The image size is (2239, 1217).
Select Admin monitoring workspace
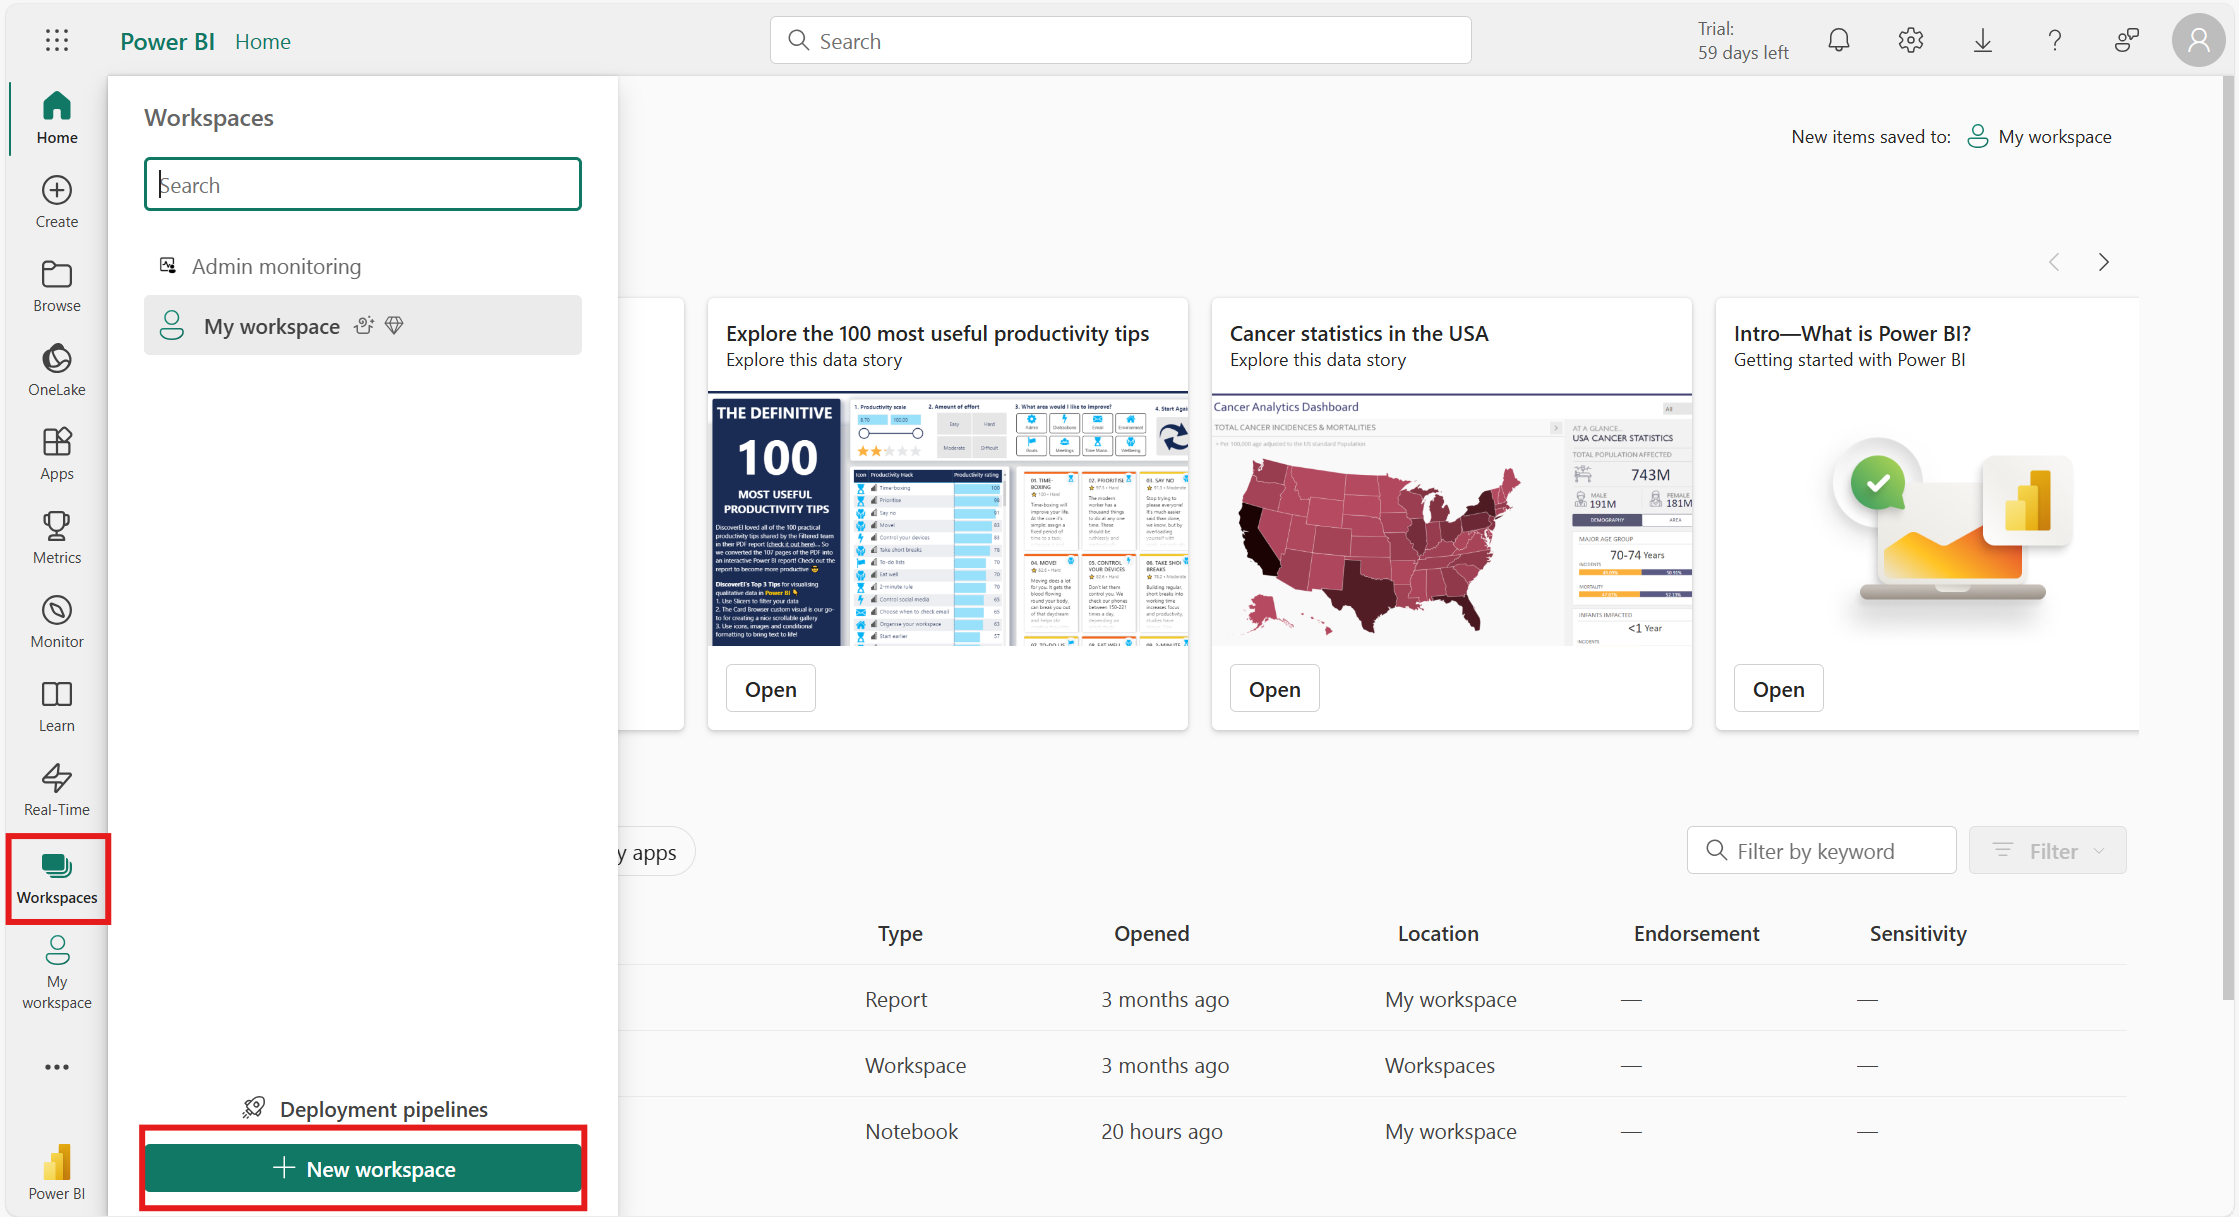[x=276, y=266]
